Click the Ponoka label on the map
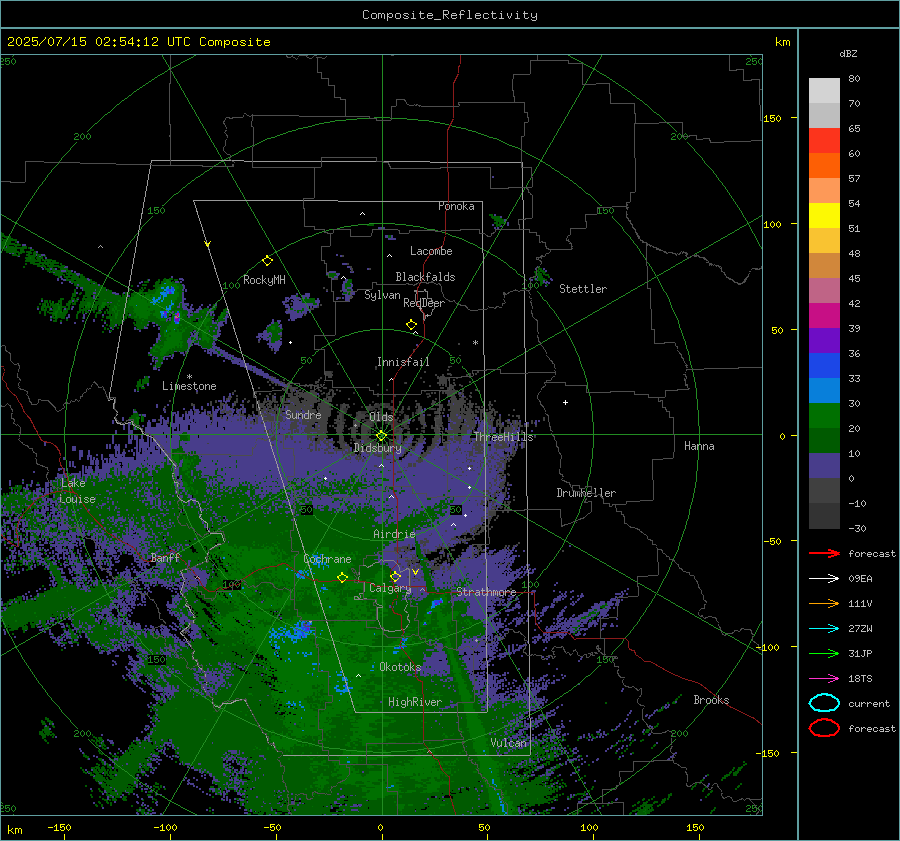Screen dimensions: 900x841 click(x=456, y=206)
